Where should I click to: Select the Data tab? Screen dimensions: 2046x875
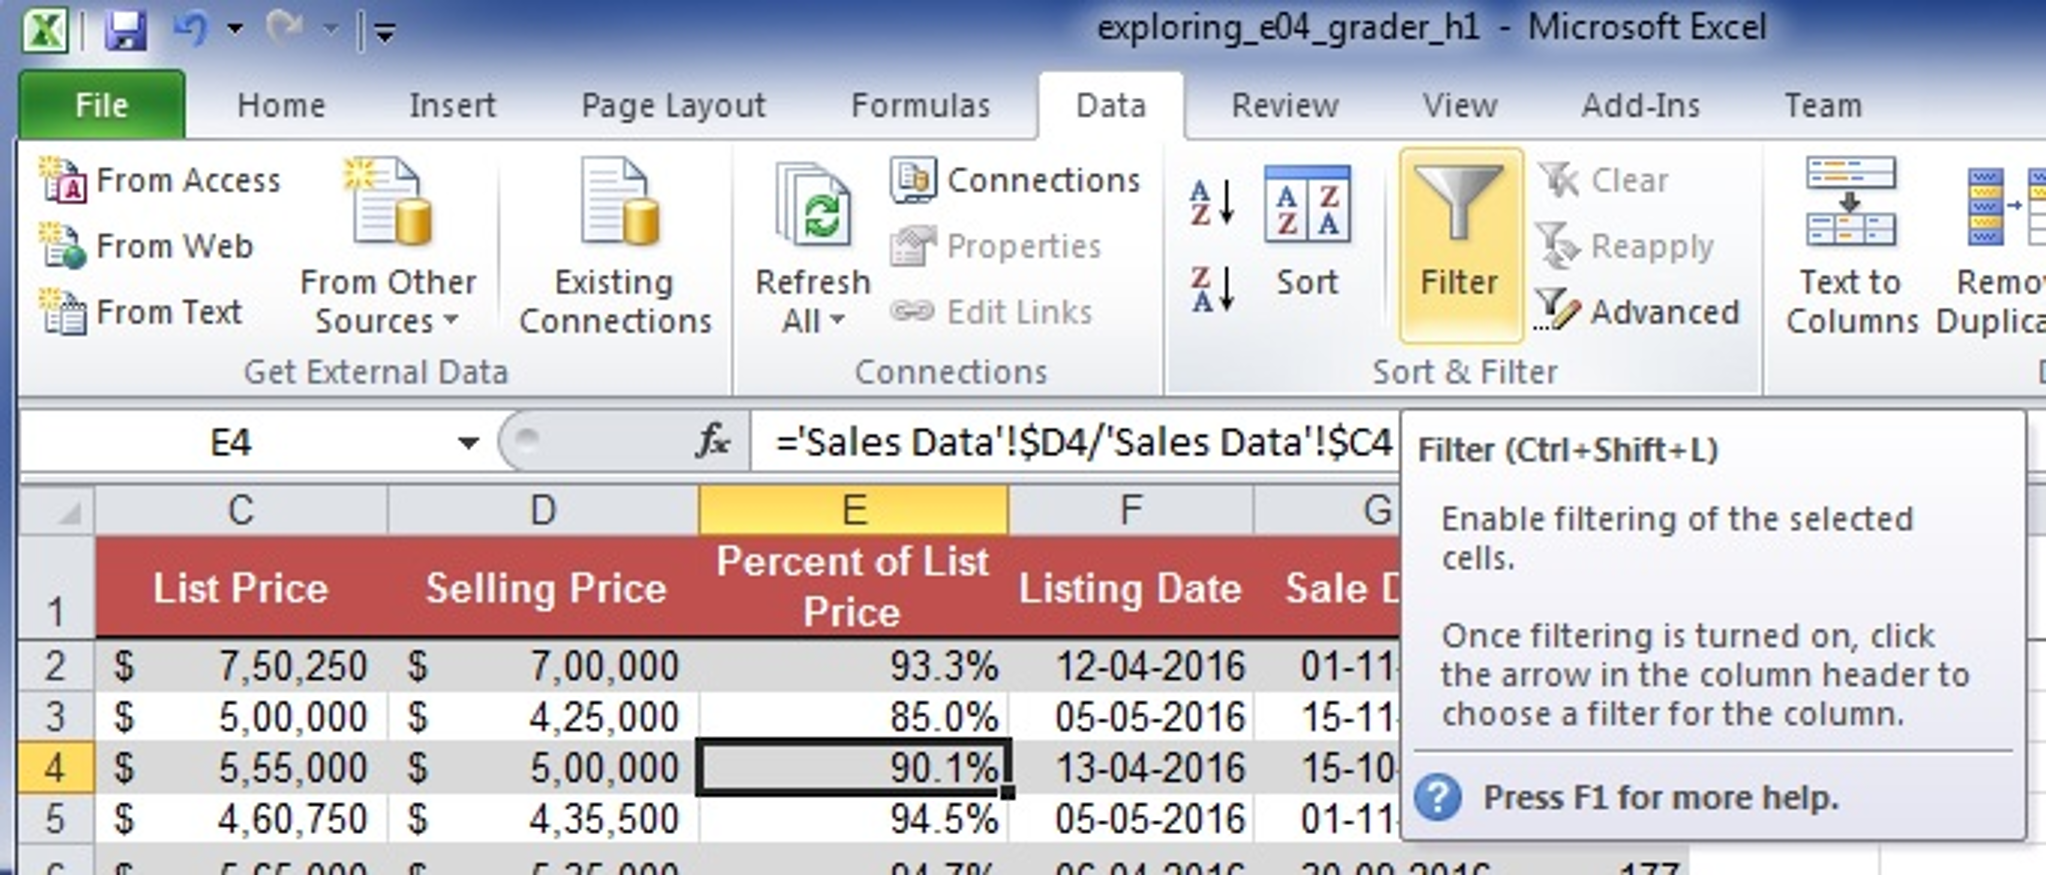pos(1111,105)
